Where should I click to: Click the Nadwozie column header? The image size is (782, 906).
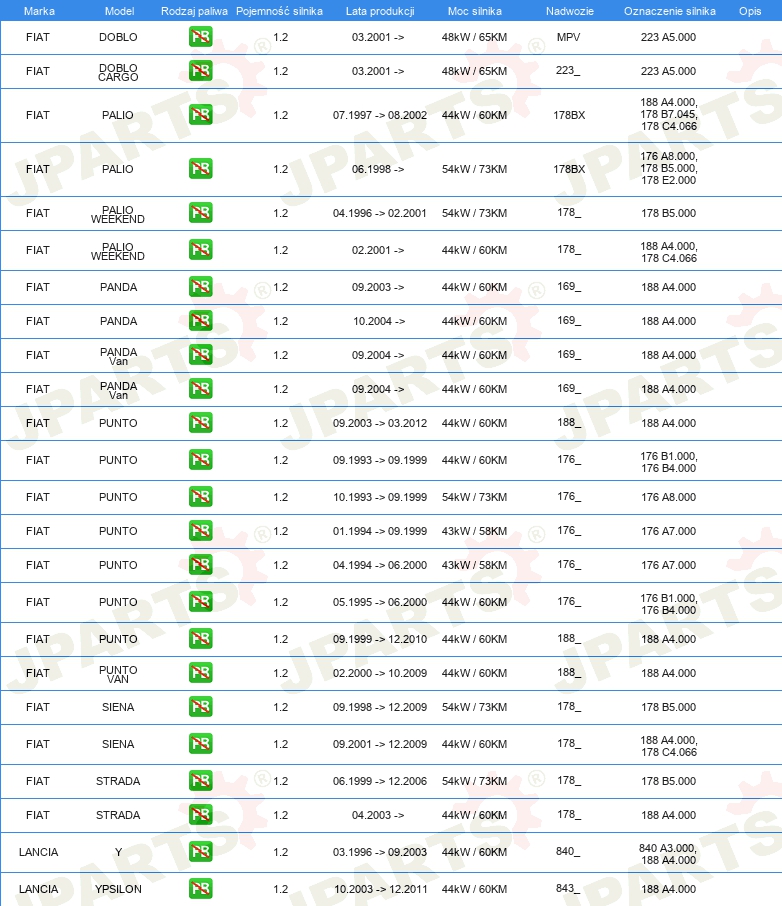click(x=569, y=11)
